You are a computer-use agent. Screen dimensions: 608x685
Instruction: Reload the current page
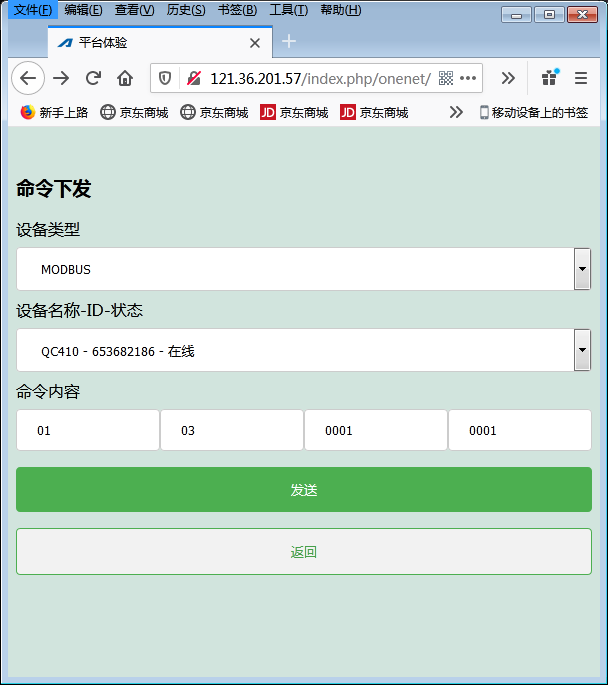coord(93,79)
